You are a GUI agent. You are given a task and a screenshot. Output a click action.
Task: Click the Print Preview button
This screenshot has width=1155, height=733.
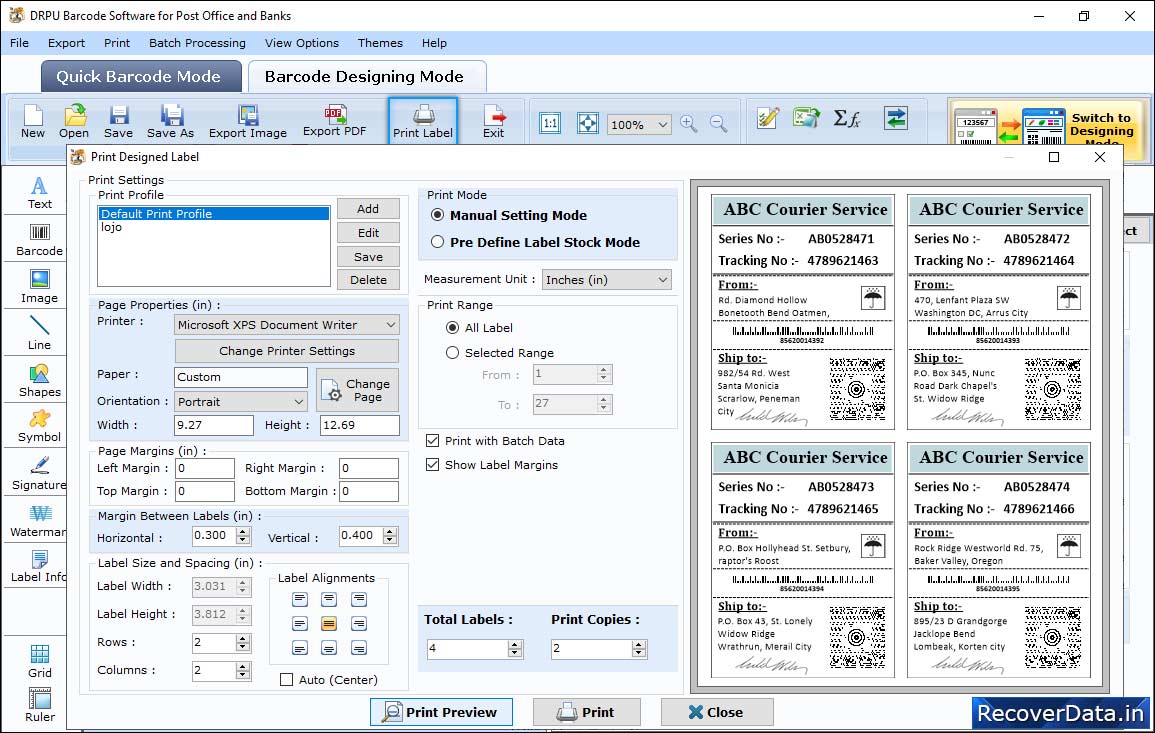(x=441, y=712)
